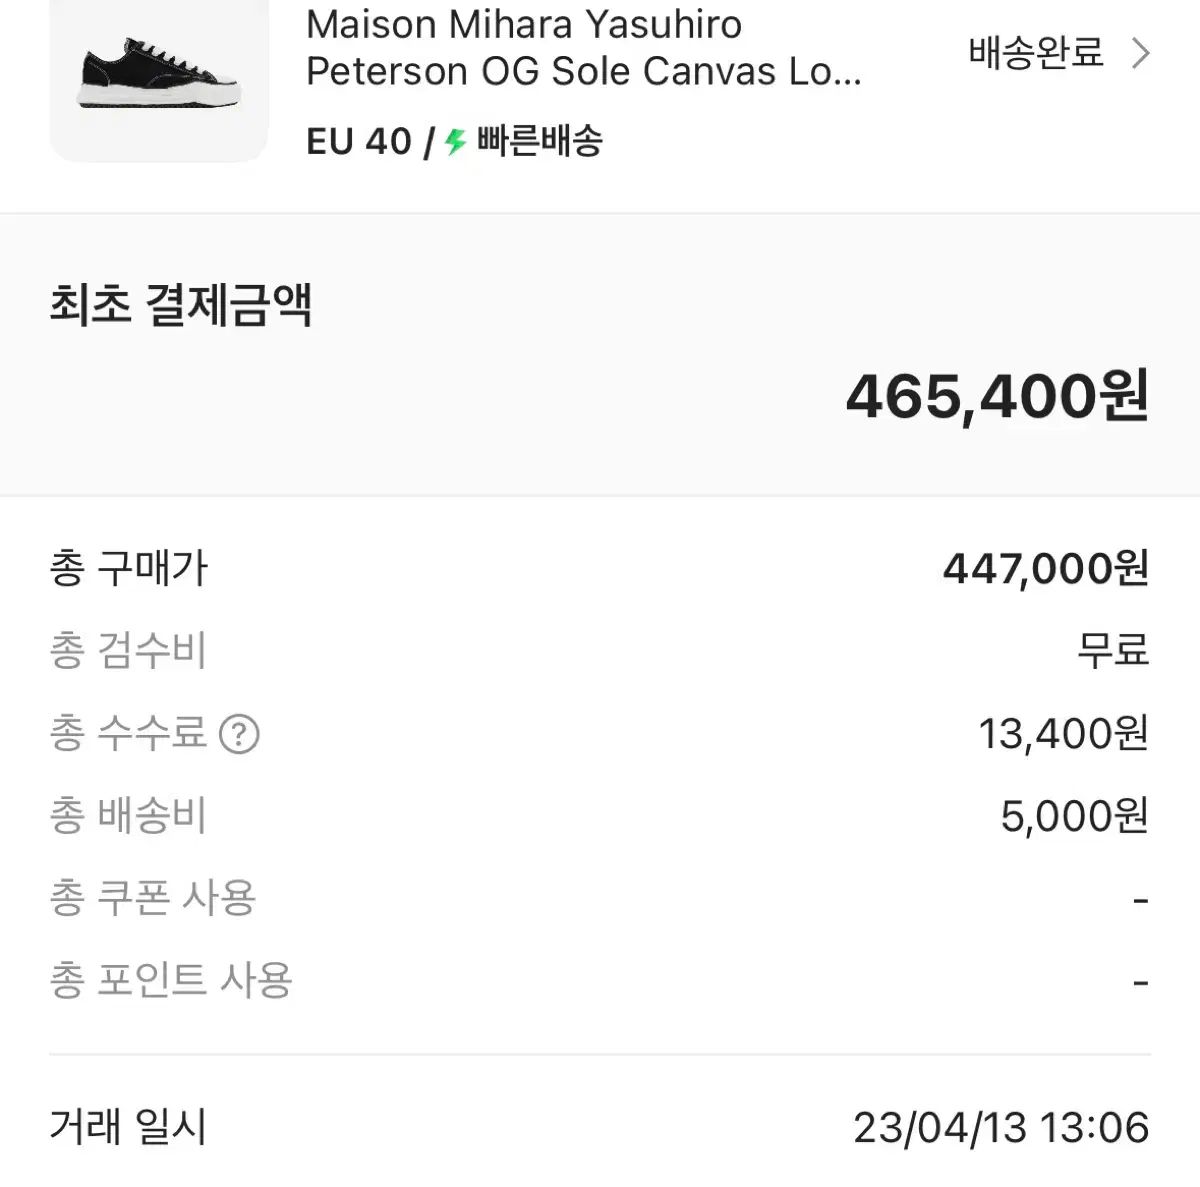The image size is (1200, 1187).
Task: Tap the 거래 일시 transaction date label
Action: click(x=128, y=1128)
